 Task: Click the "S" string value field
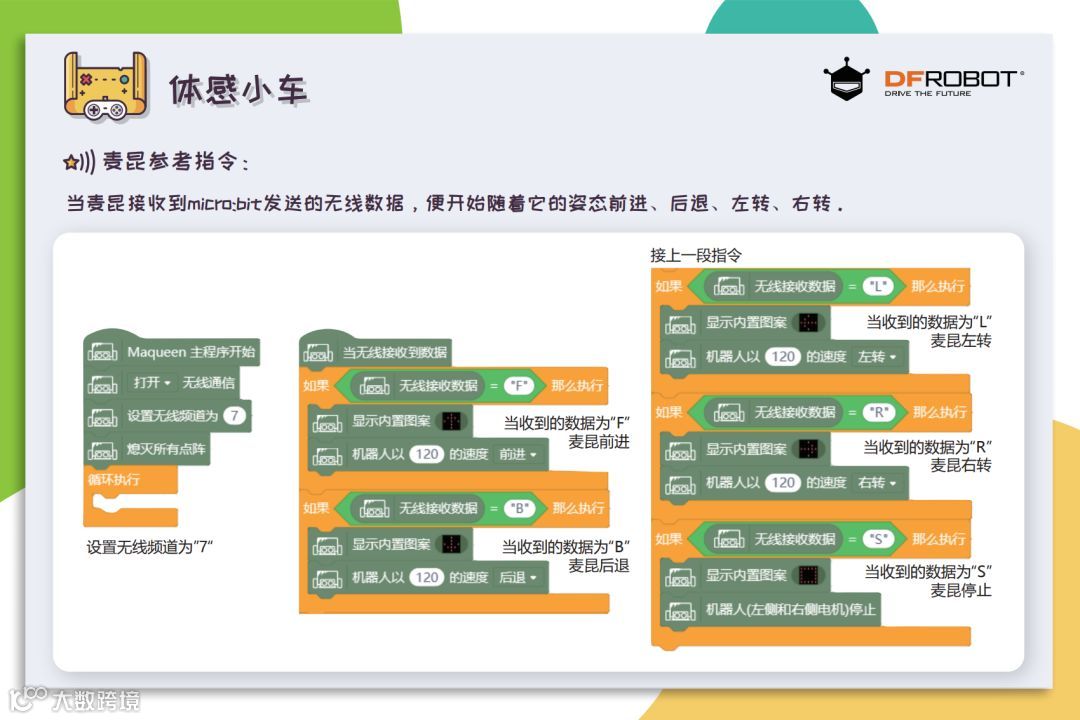(878, 539)
